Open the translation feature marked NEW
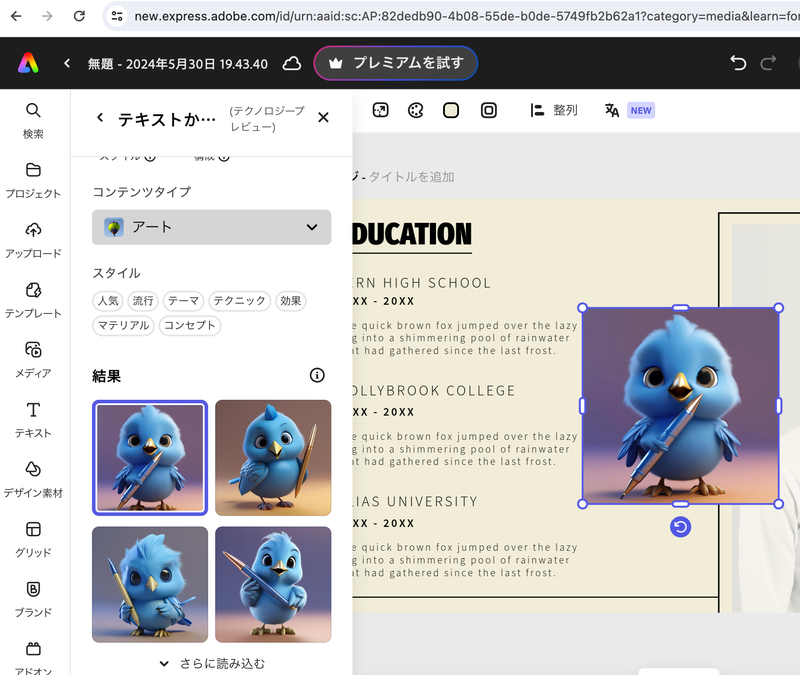800x675 pixels. [617, 110]
